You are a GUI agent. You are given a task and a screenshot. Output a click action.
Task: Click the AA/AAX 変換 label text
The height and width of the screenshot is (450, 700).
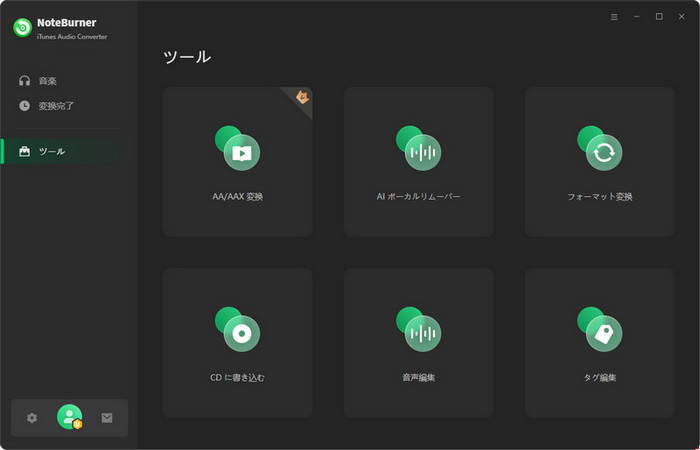coord(238,197)
